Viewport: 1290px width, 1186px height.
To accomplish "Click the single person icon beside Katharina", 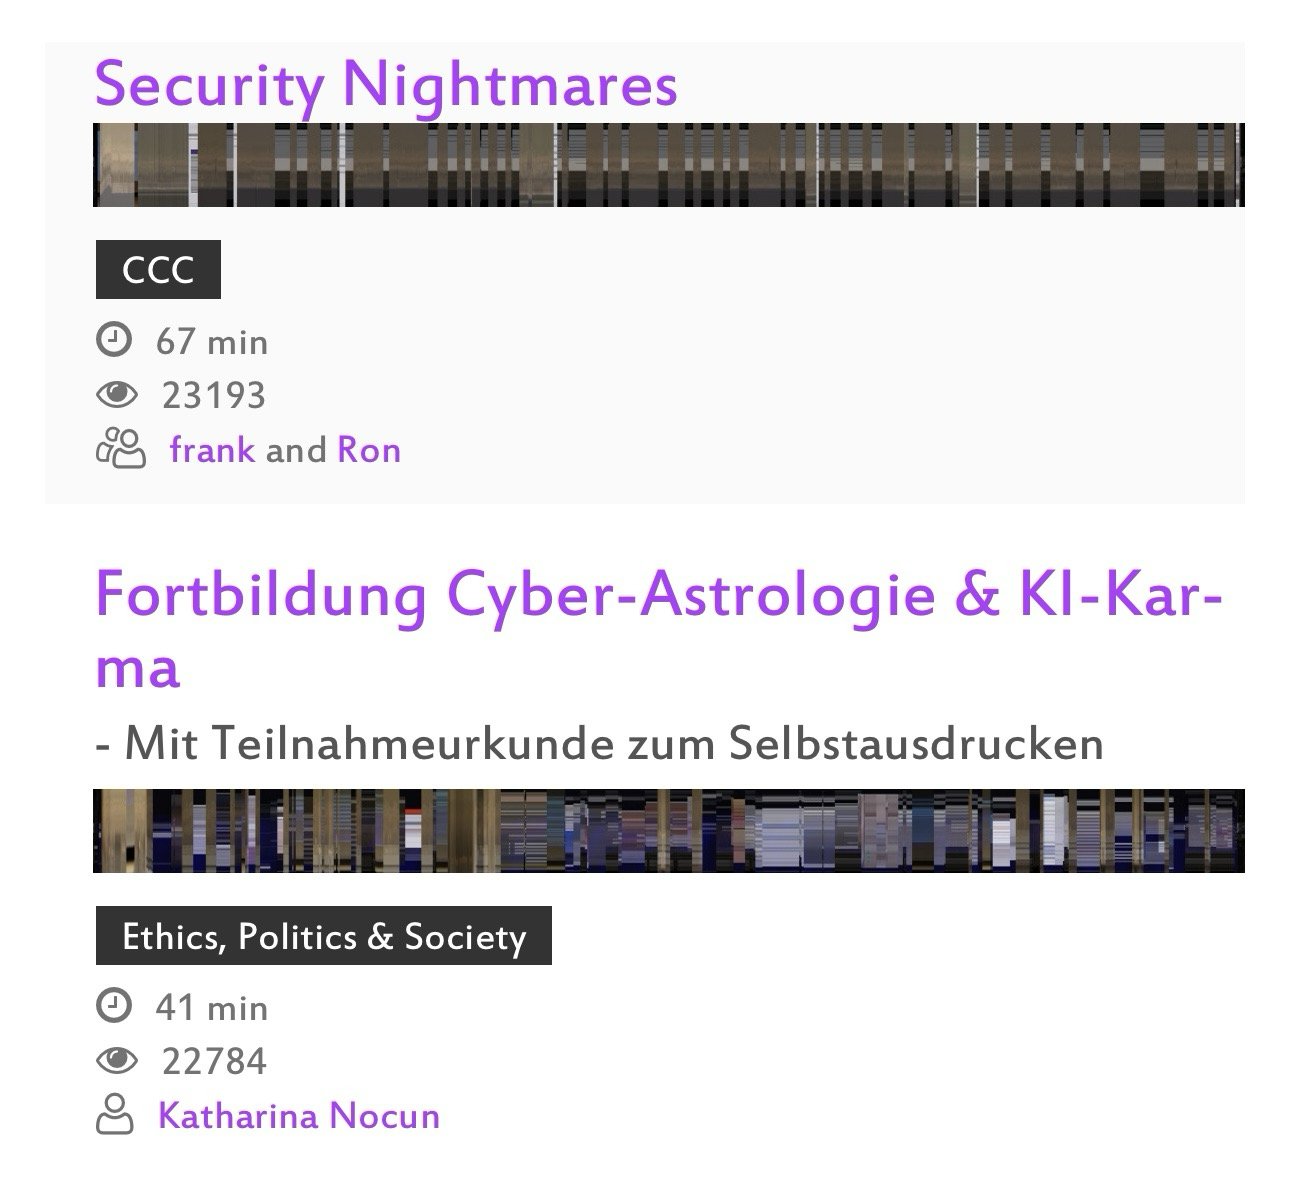I will (114, 1115).
